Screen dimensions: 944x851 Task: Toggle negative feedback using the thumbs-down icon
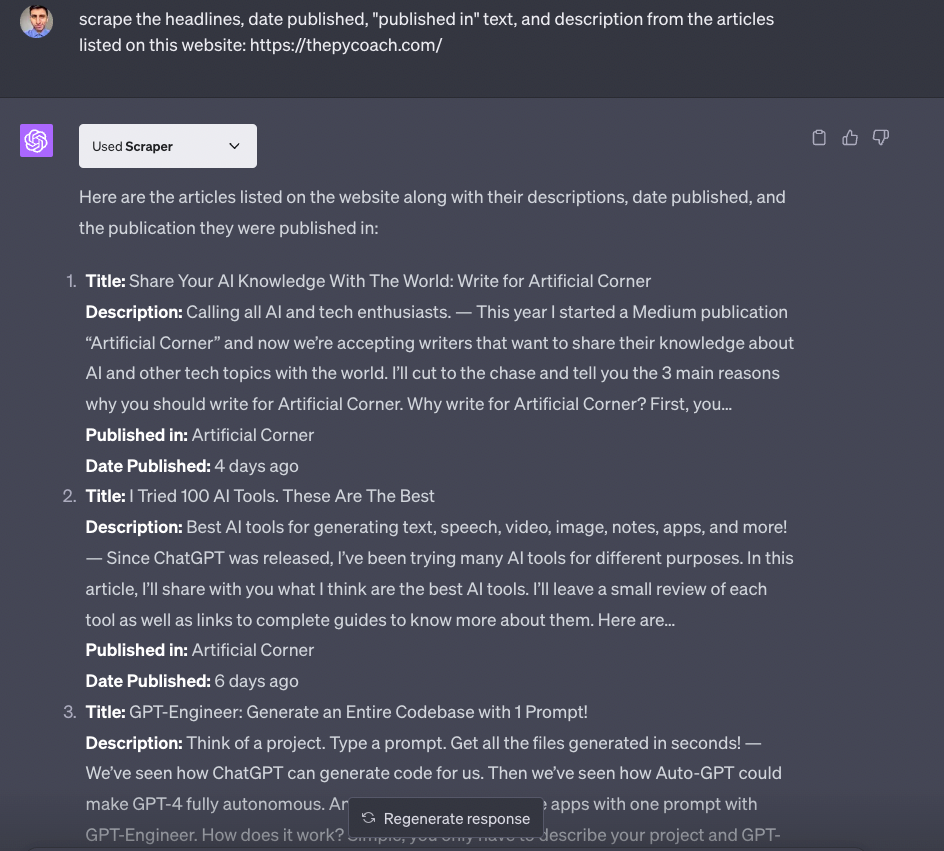(x=881, y=137)
